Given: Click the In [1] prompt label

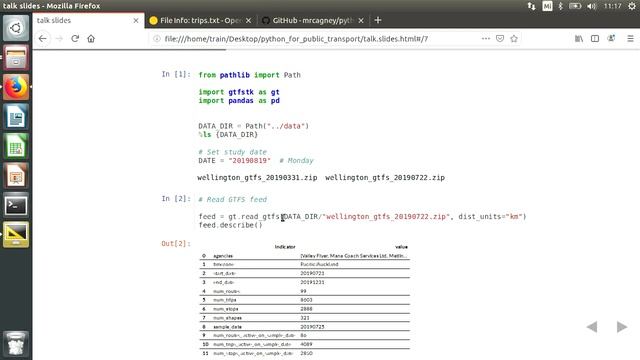Looking at the screenshot, I should click(x=176, y=74).
